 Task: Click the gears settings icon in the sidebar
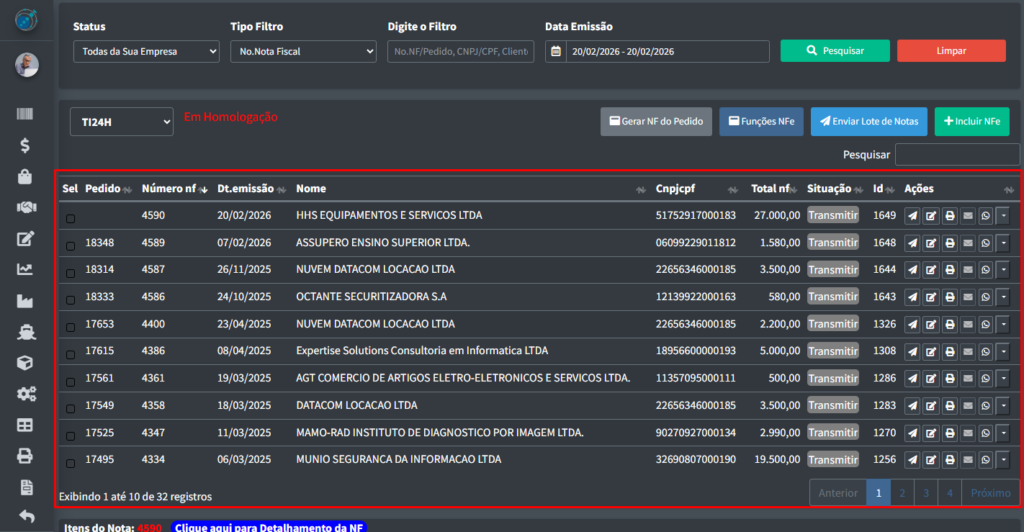point(26,394)
